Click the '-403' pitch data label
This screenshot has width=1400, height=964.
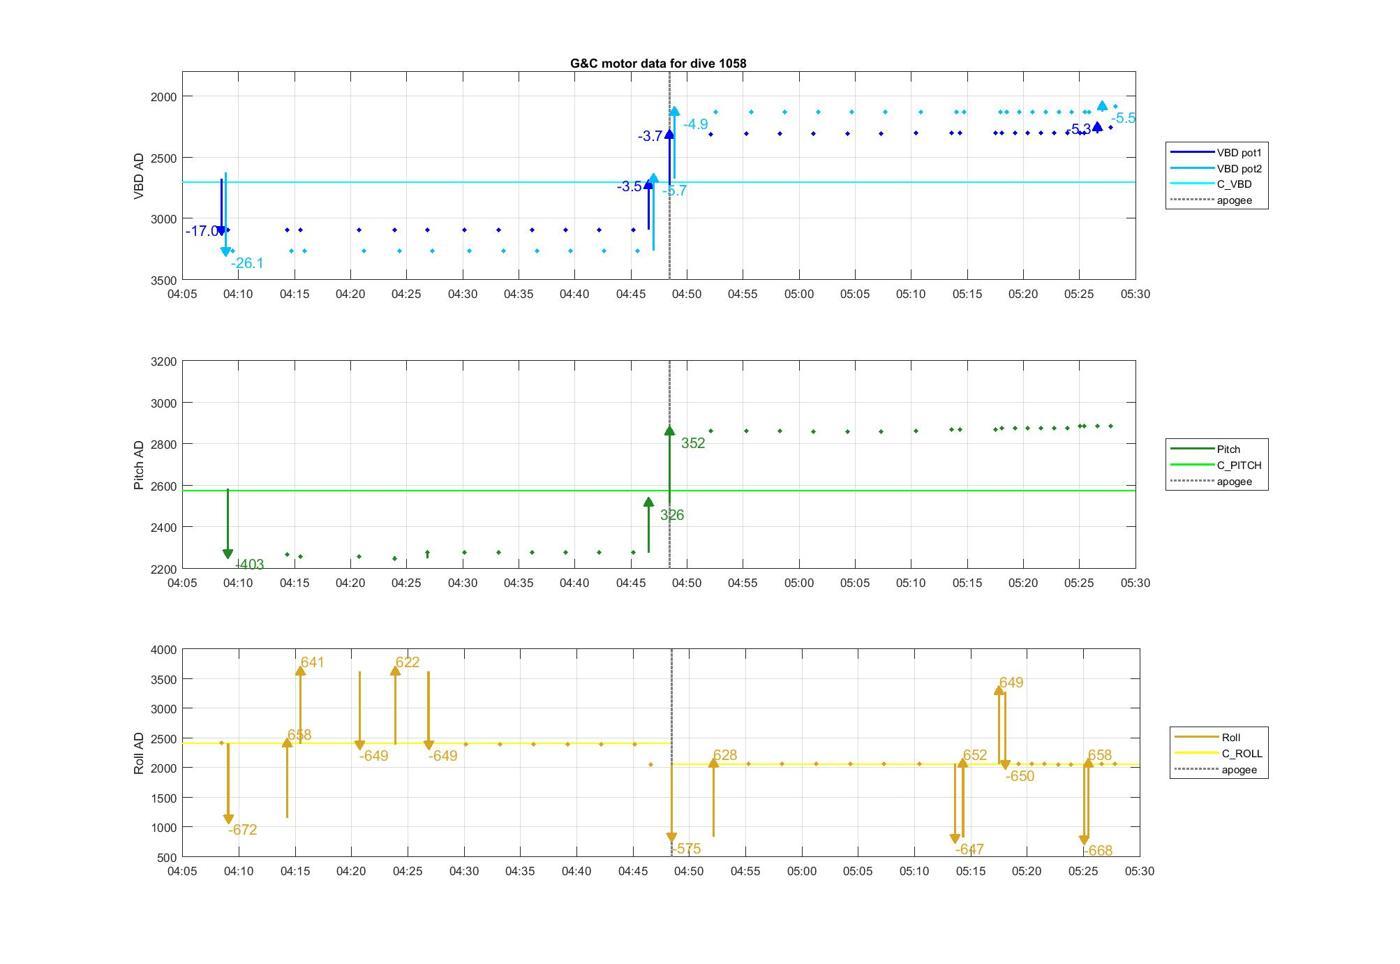click(249, 564)
